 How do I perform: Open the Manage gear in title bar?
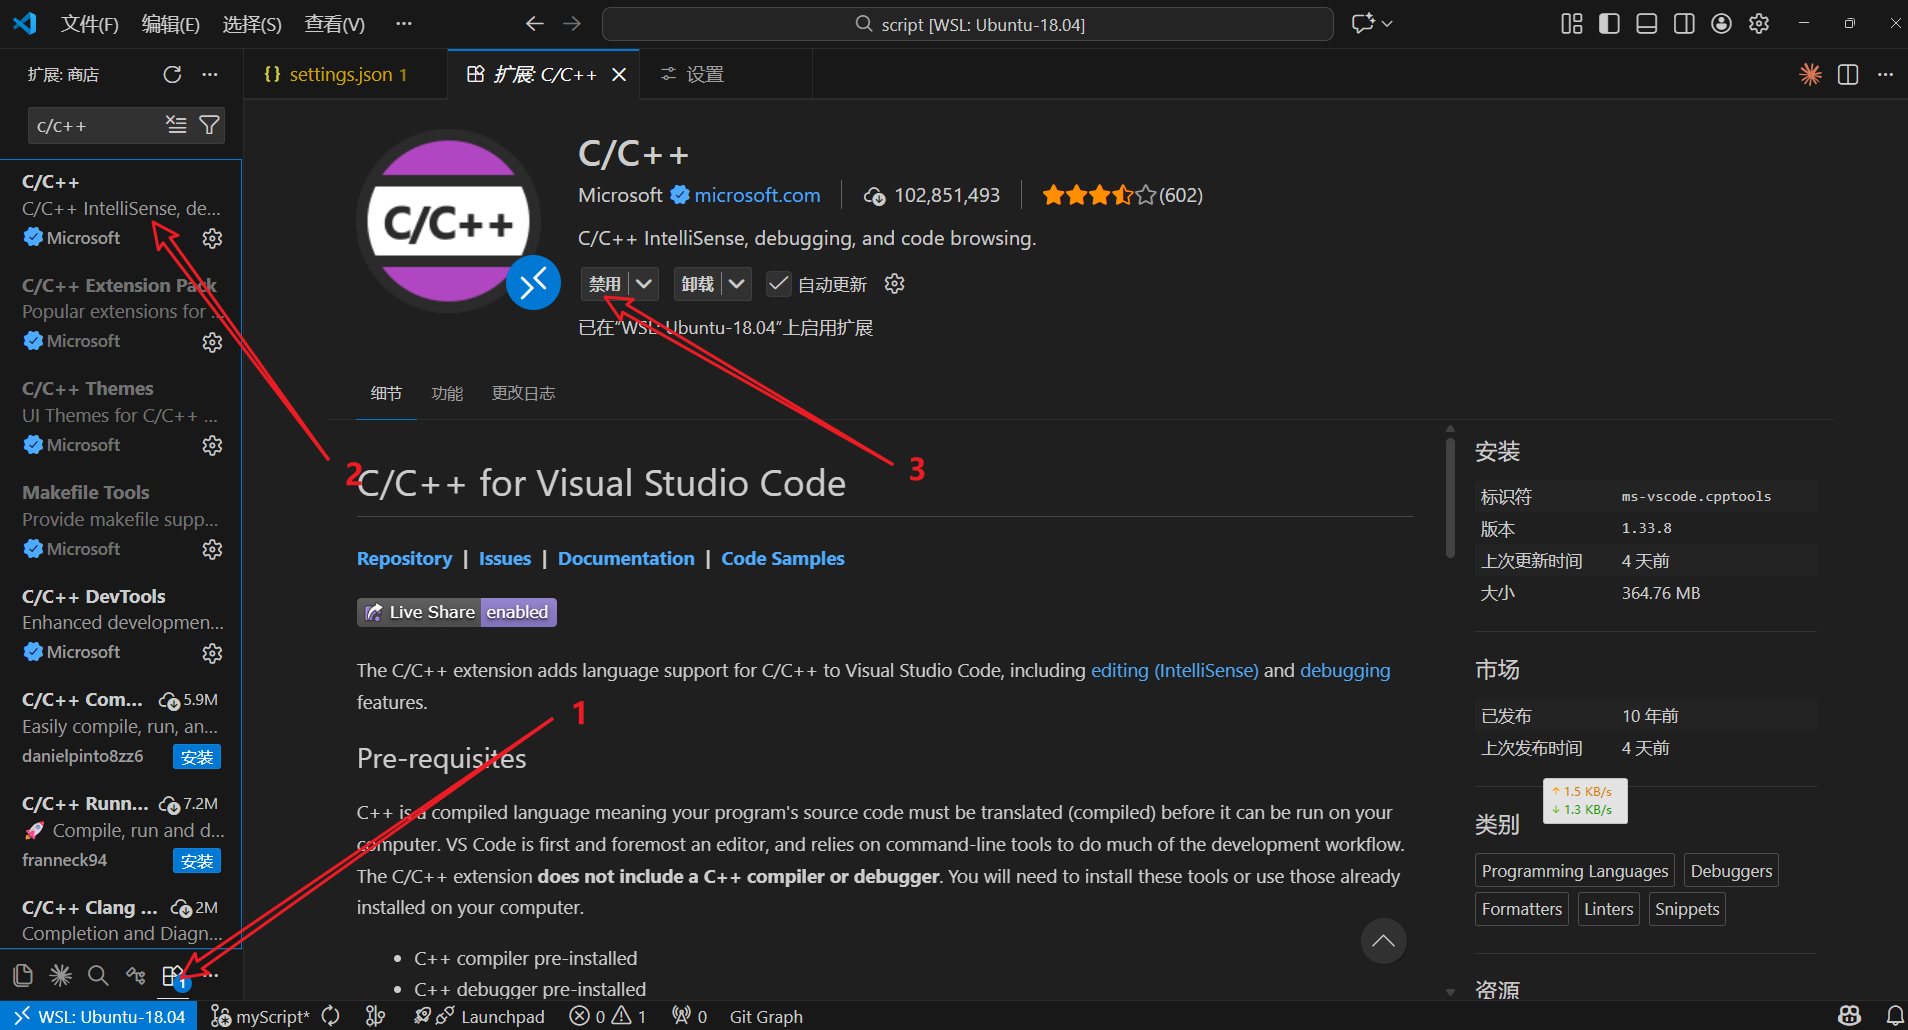click(1759, 24)
